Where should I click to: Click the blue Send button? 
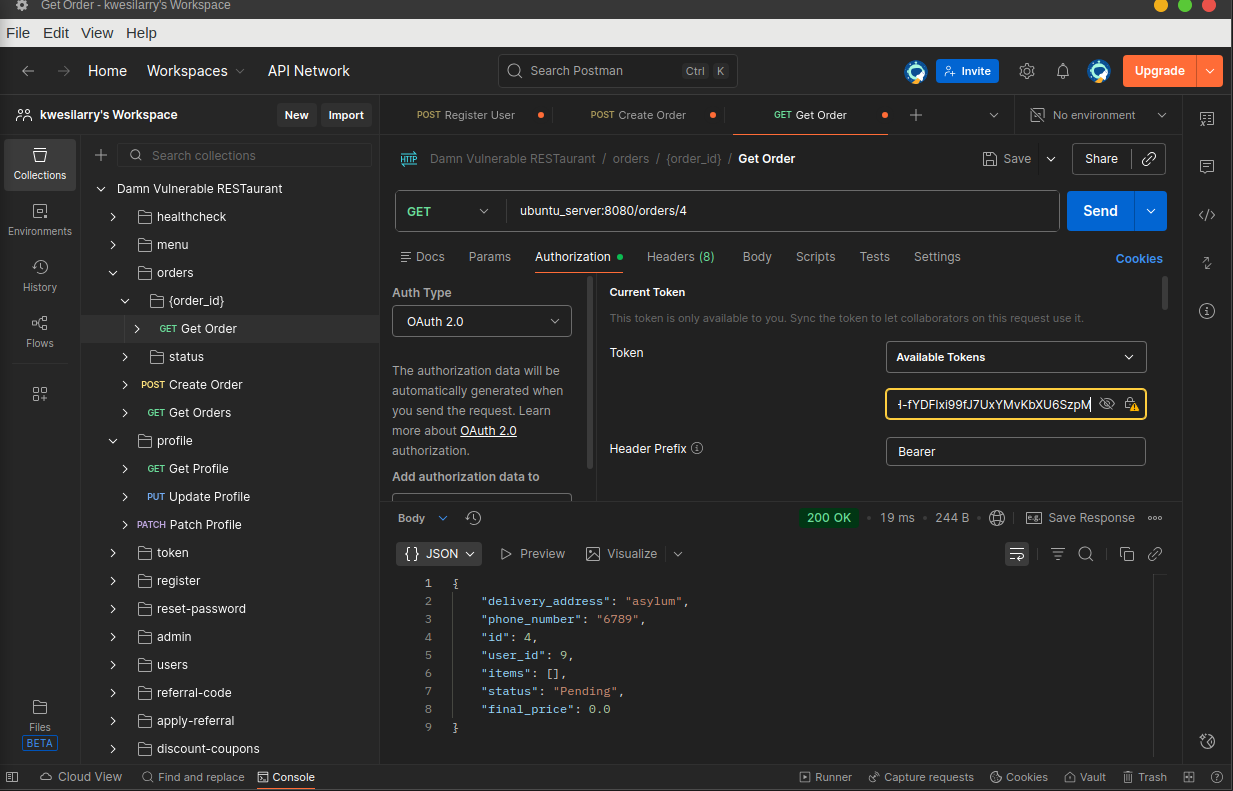coord(1099,211)
